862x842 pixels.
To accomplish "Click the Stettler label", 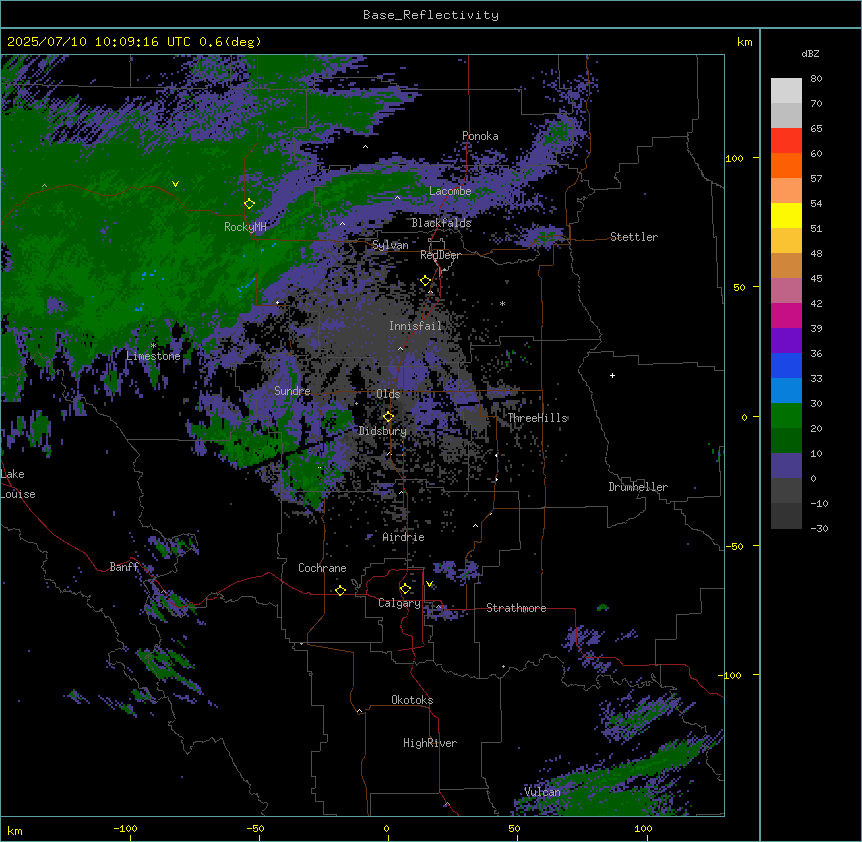I will click(x=634, y=237).
